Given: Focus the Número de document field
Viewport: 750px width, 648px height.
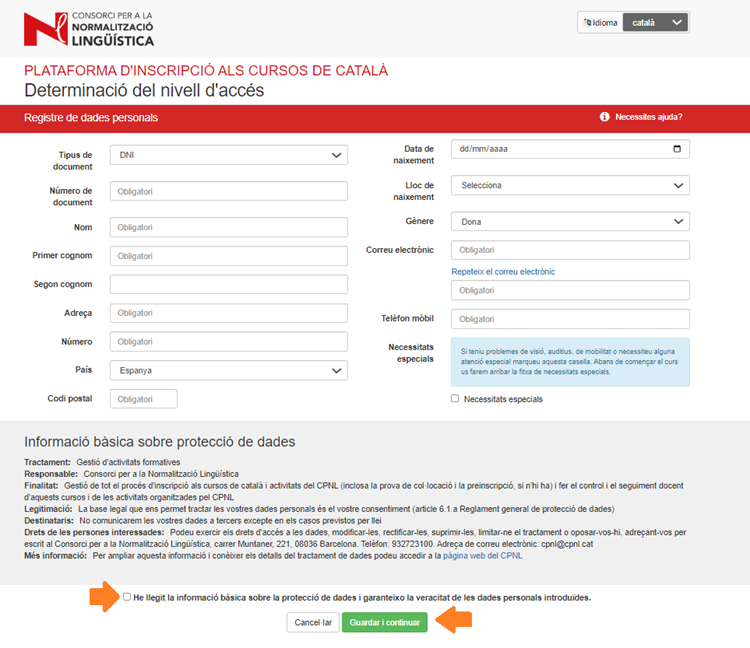Looking at the screenshot, I should coord(228,191).
